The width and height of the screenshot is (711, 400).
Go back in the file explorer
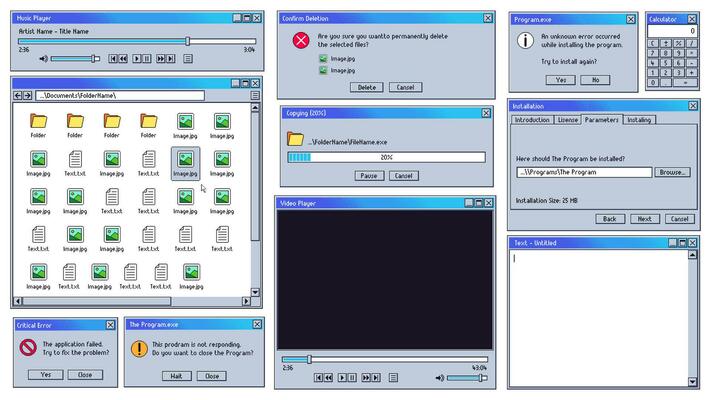click(18, 96)
